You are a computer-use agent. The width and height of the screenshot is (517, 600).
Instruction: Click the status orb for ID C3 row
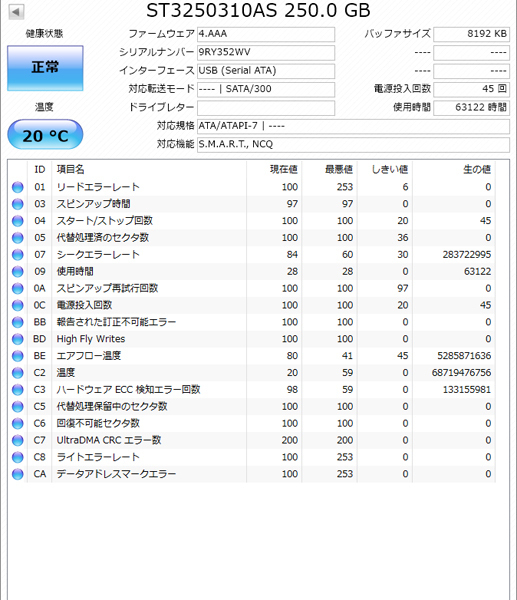click(18, 390)
